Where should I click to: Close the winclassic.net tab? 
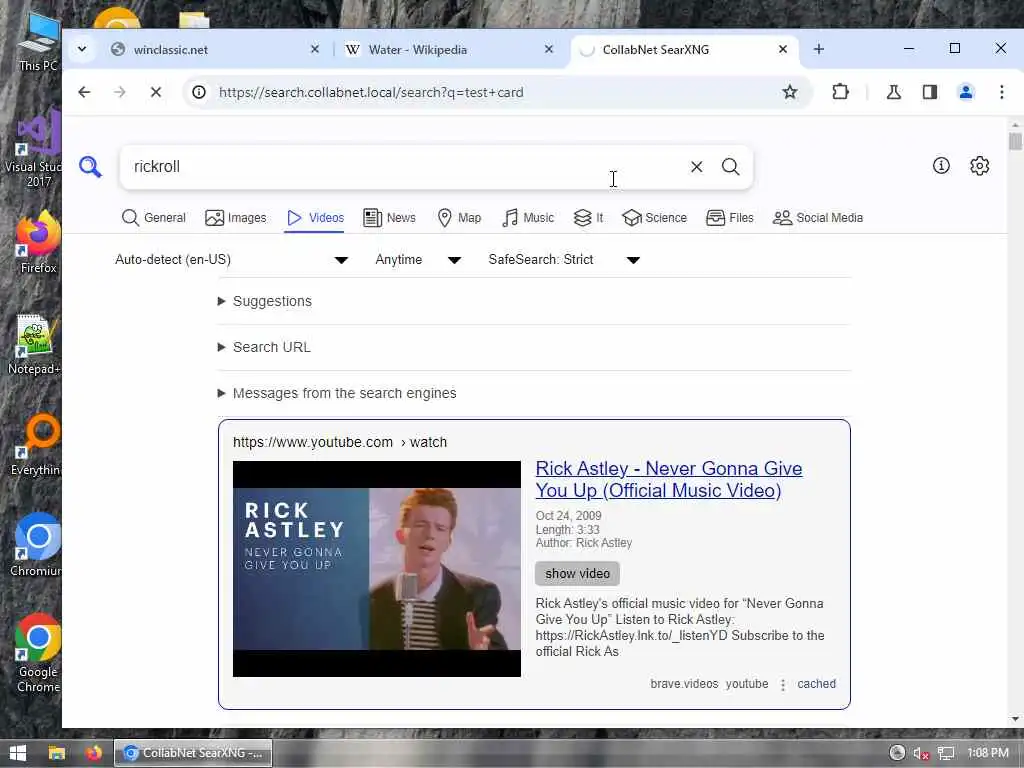(x=315, y=49)
